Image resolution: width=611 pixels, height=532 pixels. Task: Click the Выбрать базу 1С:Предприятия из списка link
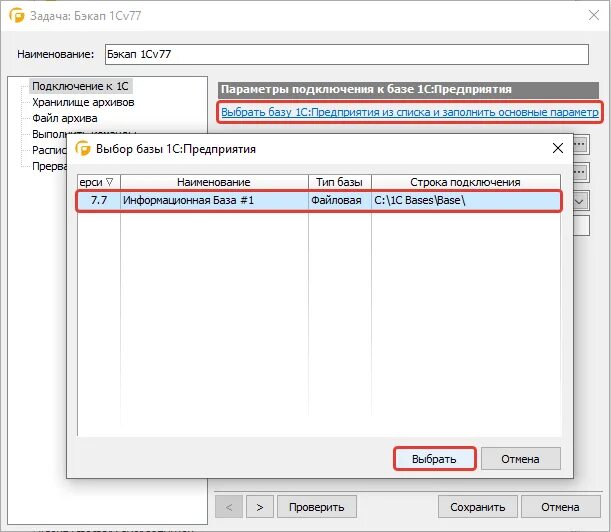tap(410, 112)
